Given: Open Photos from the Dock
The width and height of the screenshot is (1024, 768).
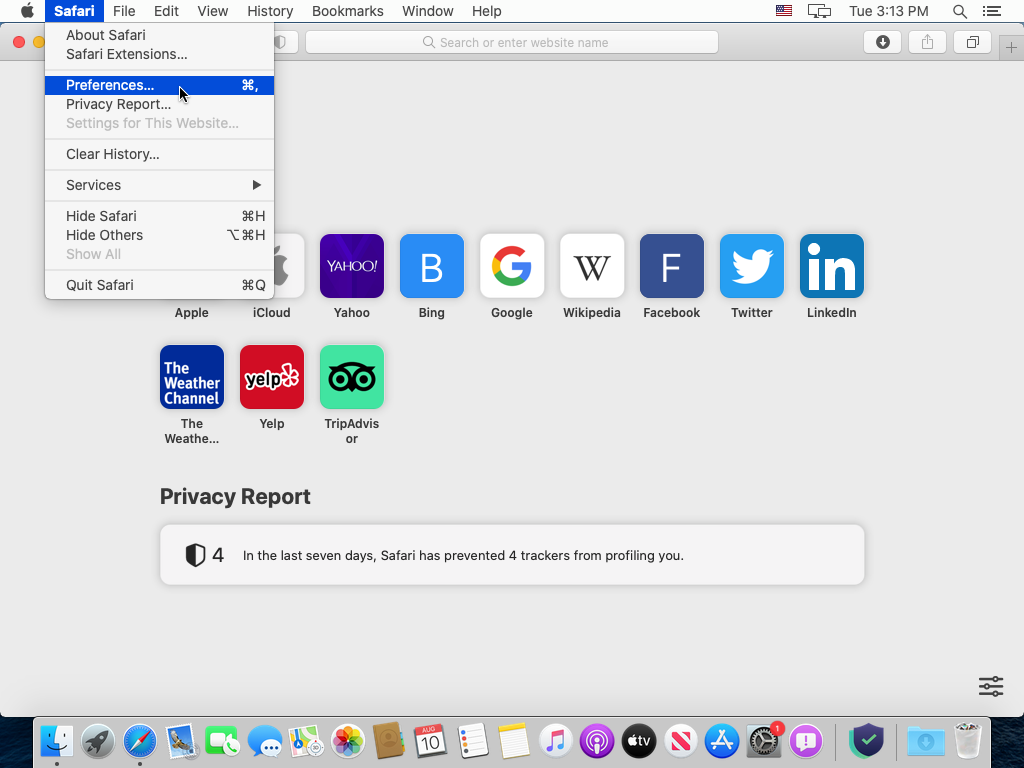Looking at the screenshot, I should click(347, 741).
